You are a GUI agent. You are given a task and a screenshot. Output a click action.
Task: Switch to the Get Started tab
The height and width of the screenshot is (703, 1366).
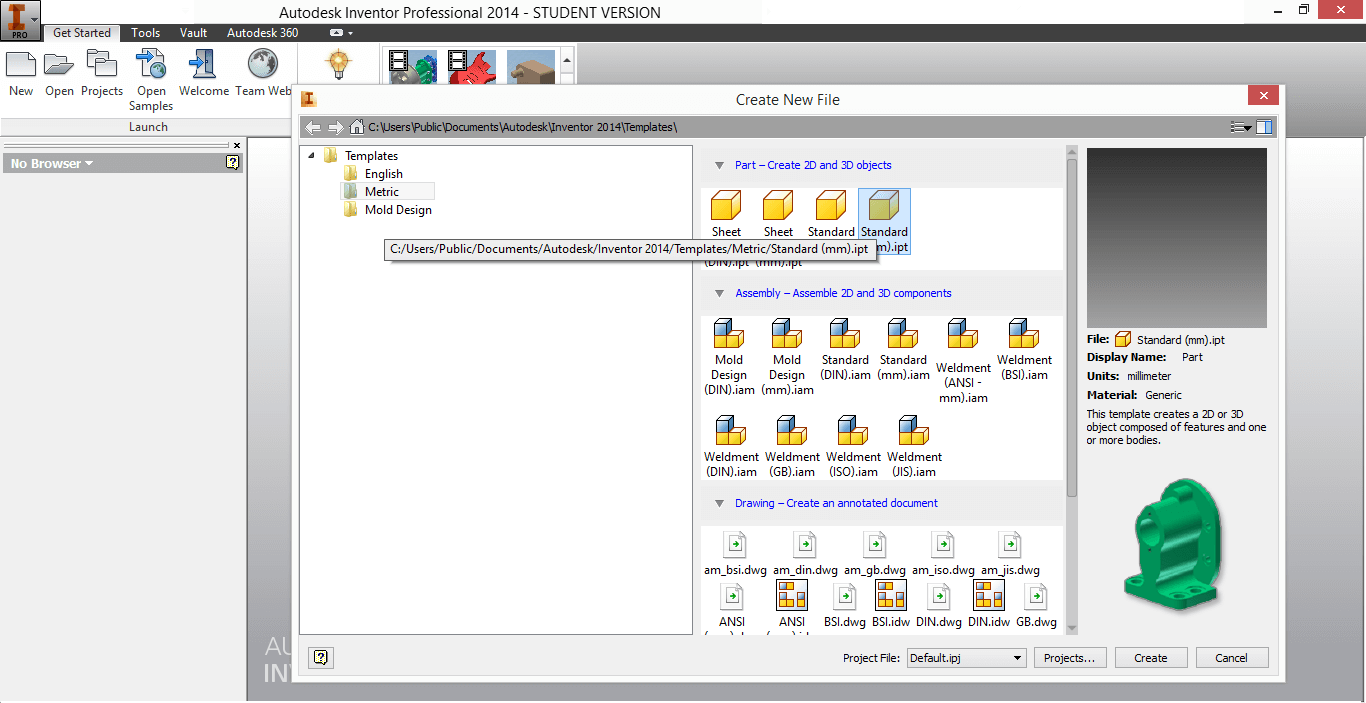(82, 33)
